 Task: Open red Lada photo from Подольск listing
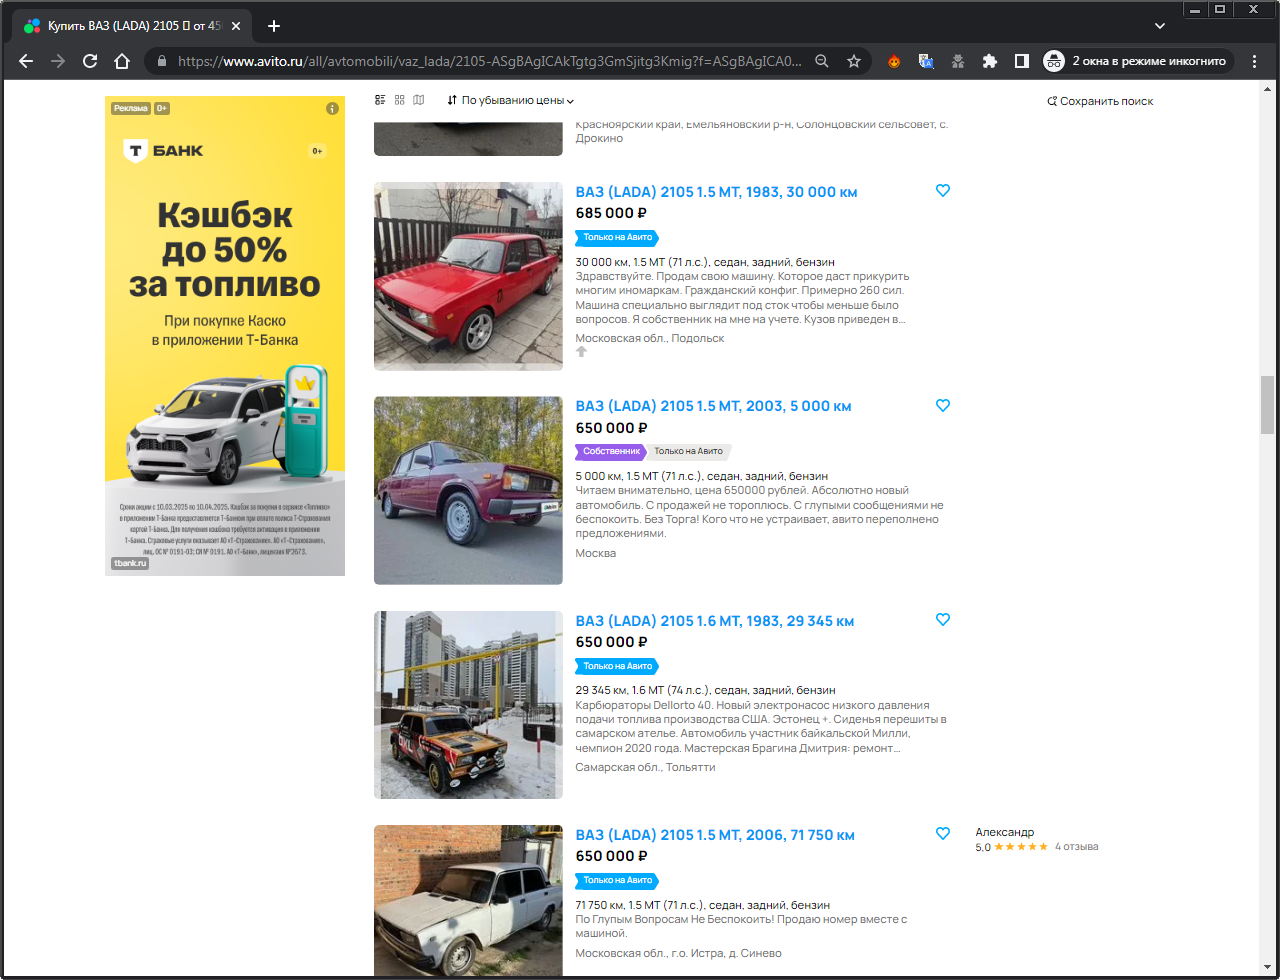click(468, 276)
